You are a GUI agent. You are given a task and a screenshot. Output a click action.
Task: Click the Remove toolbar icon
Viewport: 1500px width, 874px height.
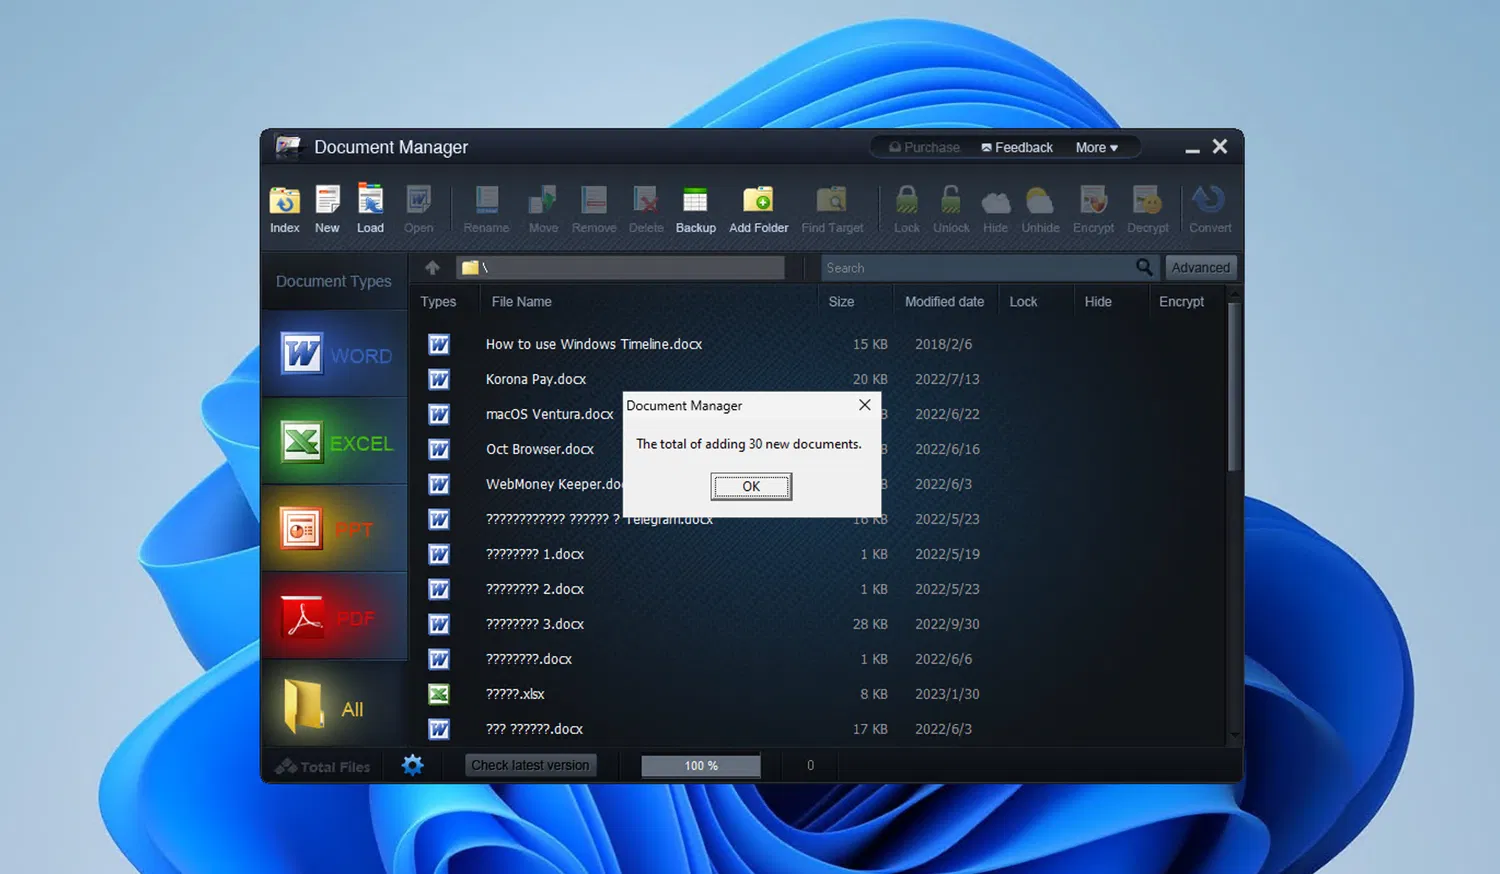tap(594, 201)
